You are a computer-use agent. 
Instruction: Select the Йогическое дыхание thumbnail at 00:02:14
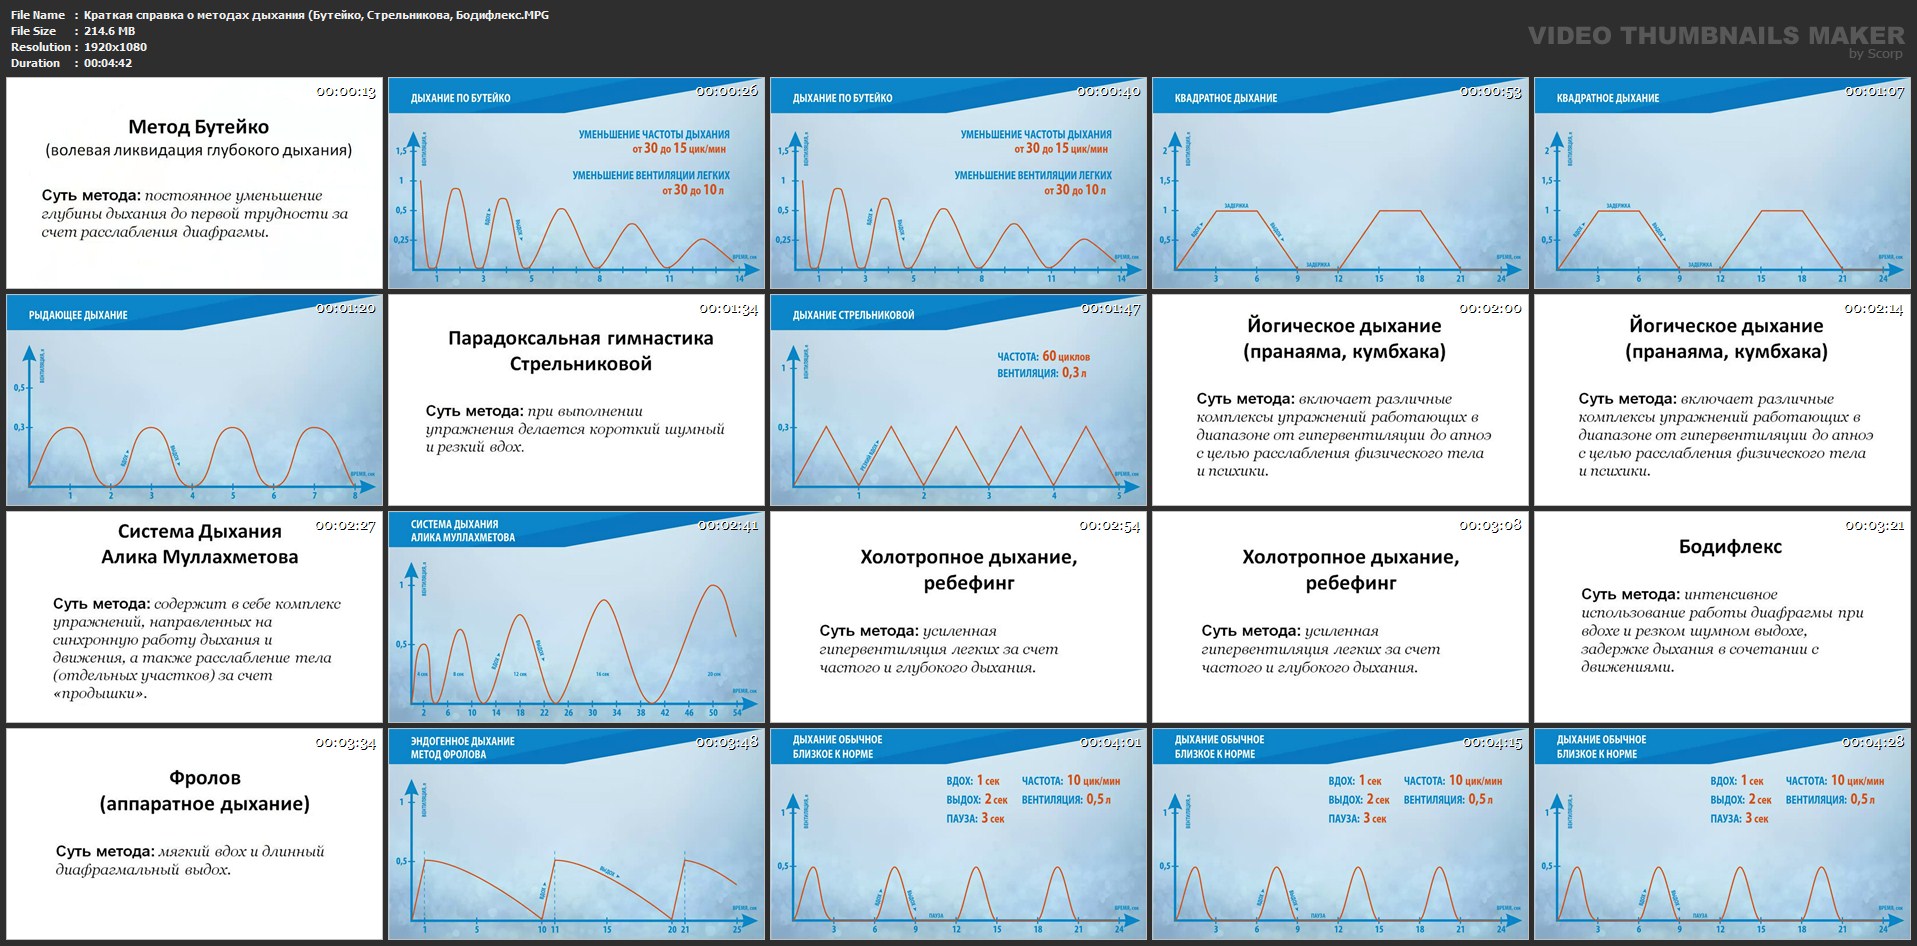tap(1723, 400)
